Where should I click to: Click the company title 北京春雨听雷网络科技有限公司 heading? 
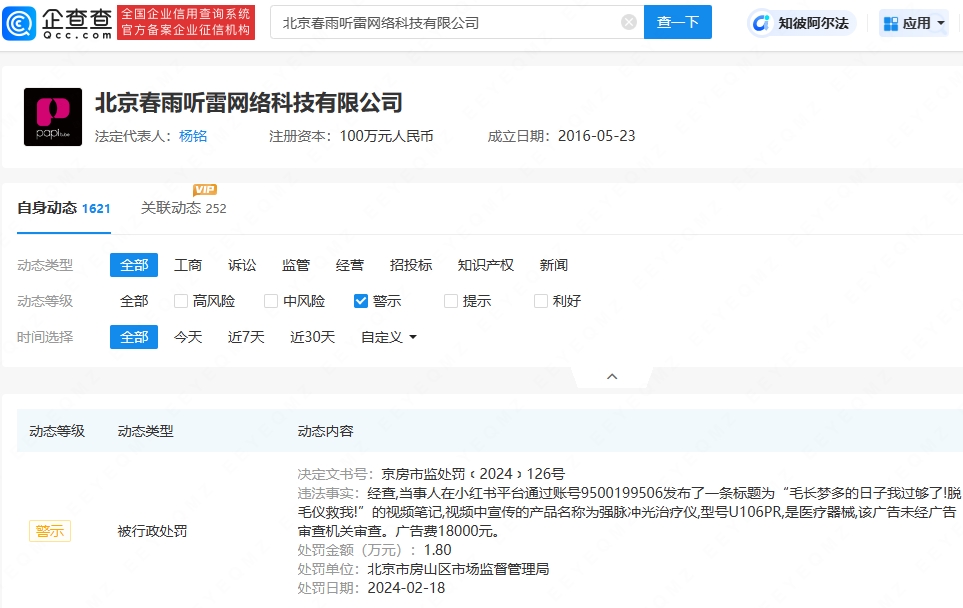coord(249,103)
